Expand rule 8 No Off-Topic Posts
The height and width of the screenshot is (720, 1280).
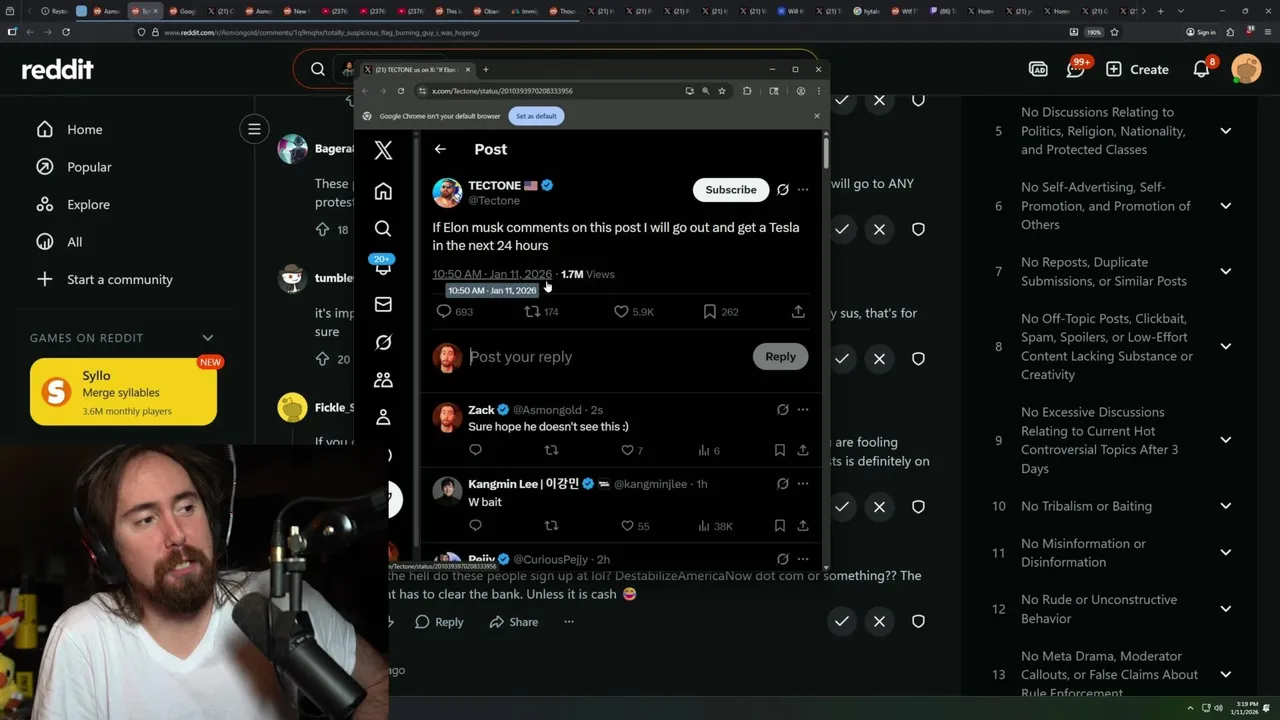coord(1225,346)
